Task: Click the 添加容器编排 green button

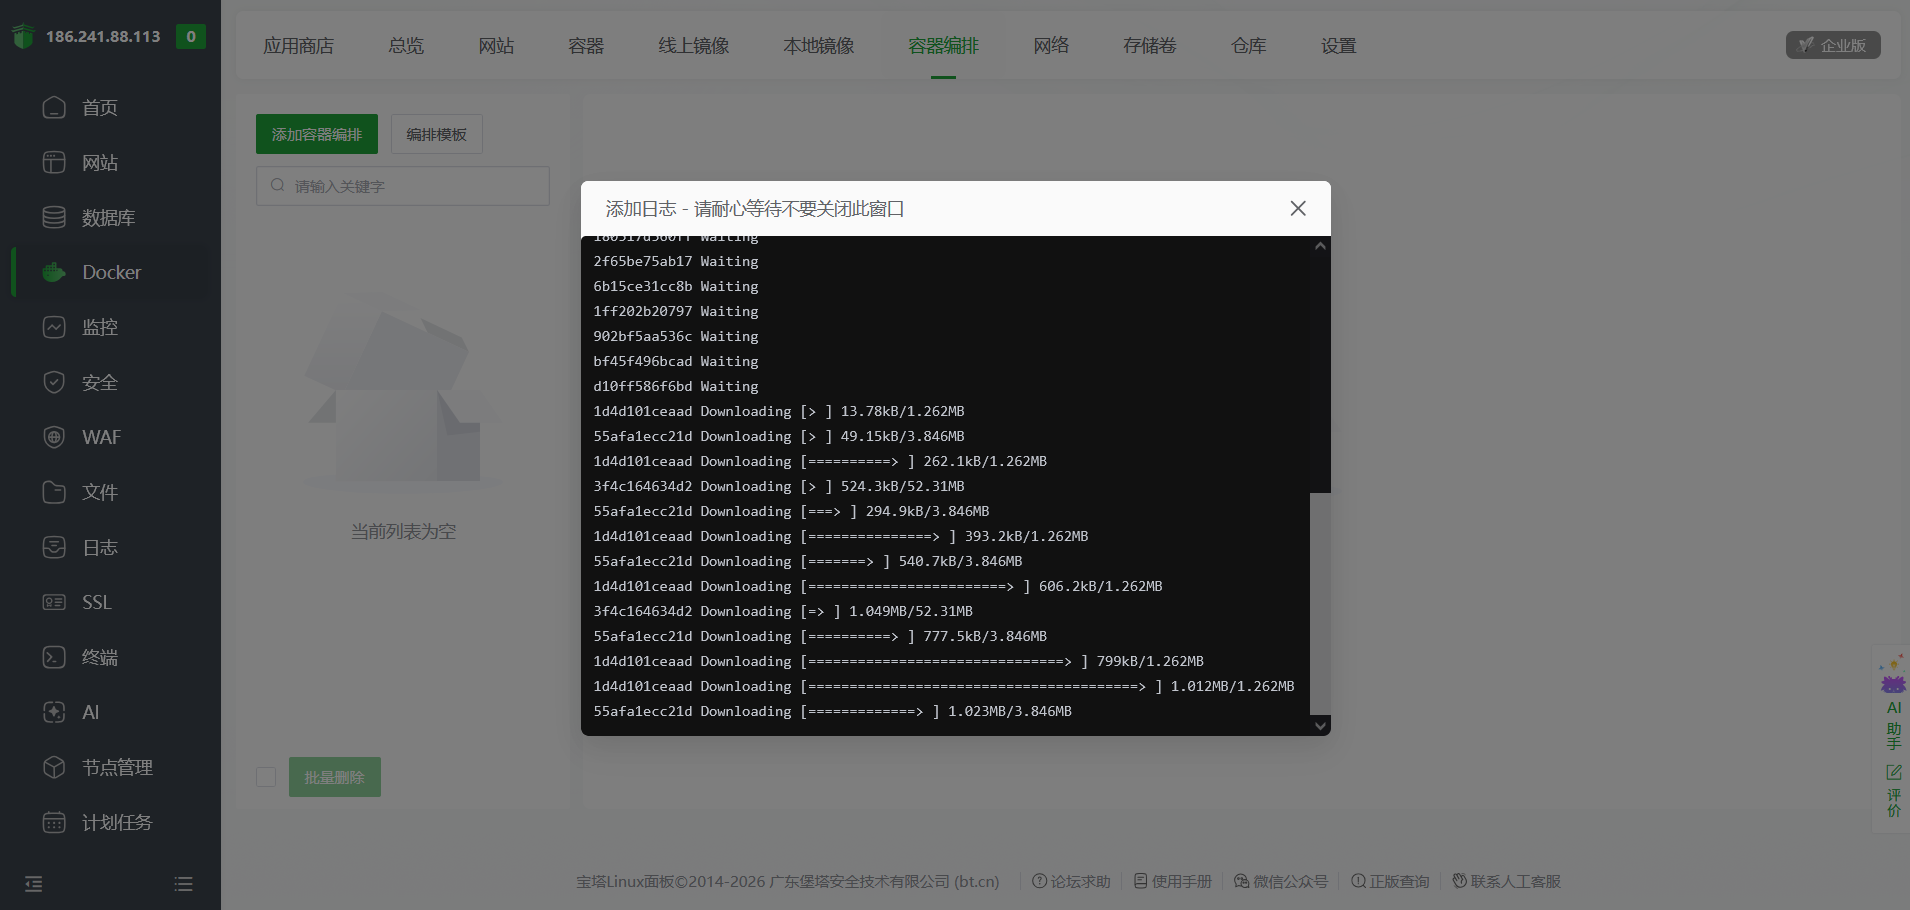Action: tap(317, 134)
